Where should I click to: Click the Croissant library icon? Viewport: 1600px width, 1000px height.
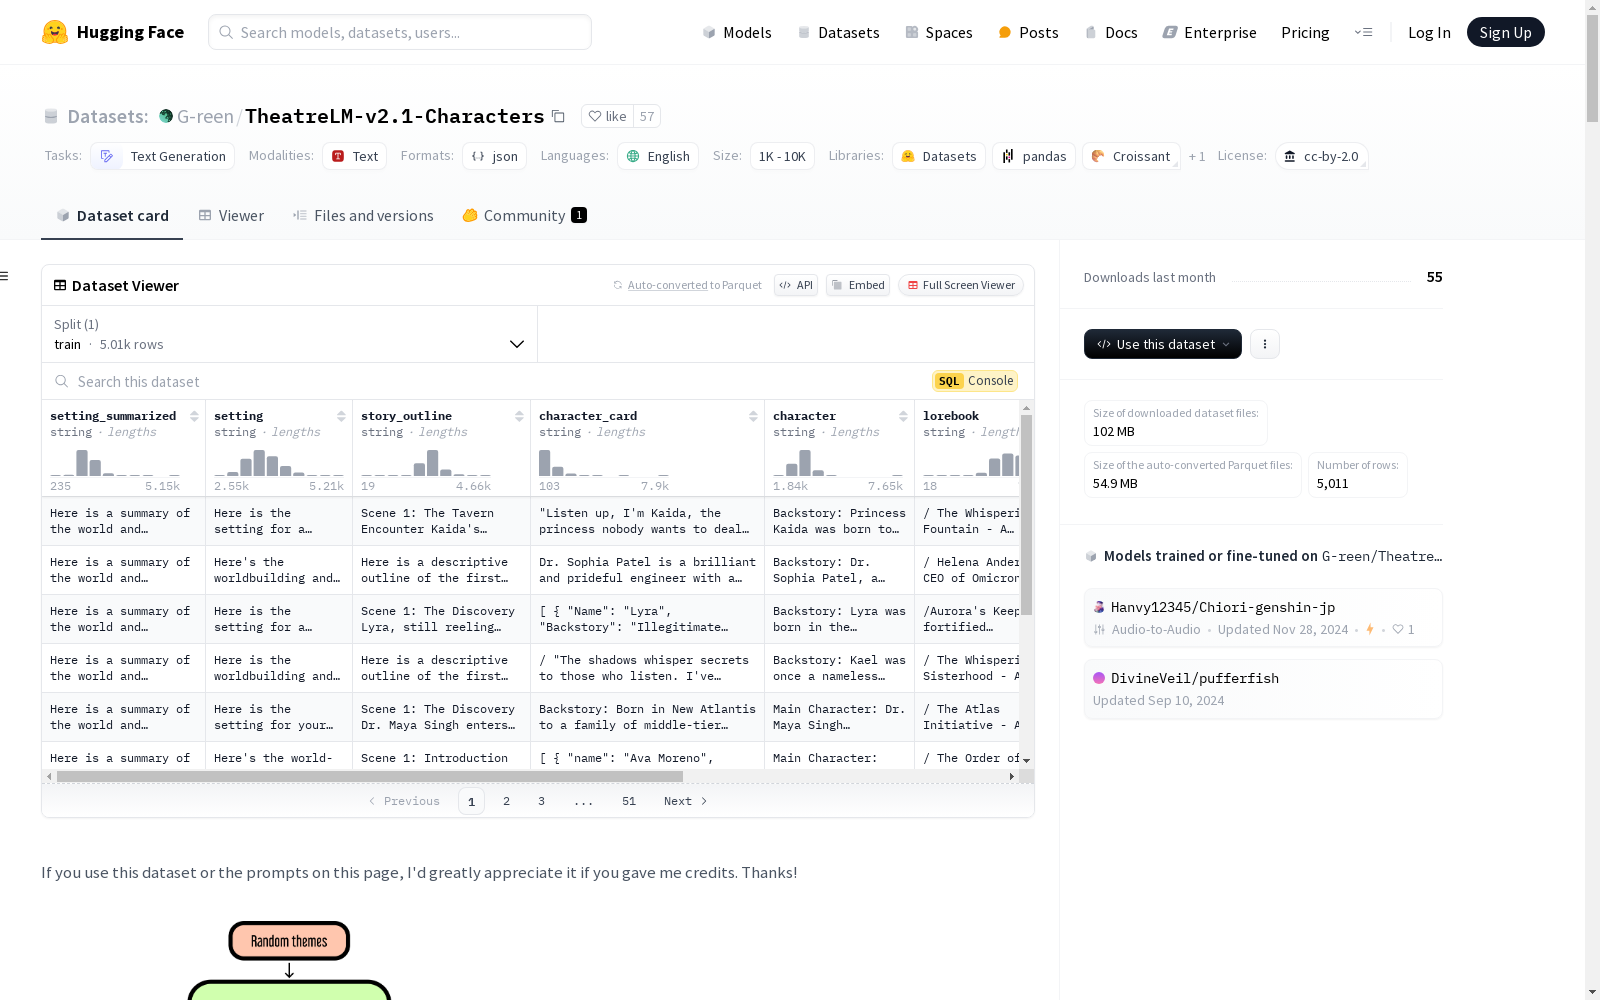click(1098, 156)
